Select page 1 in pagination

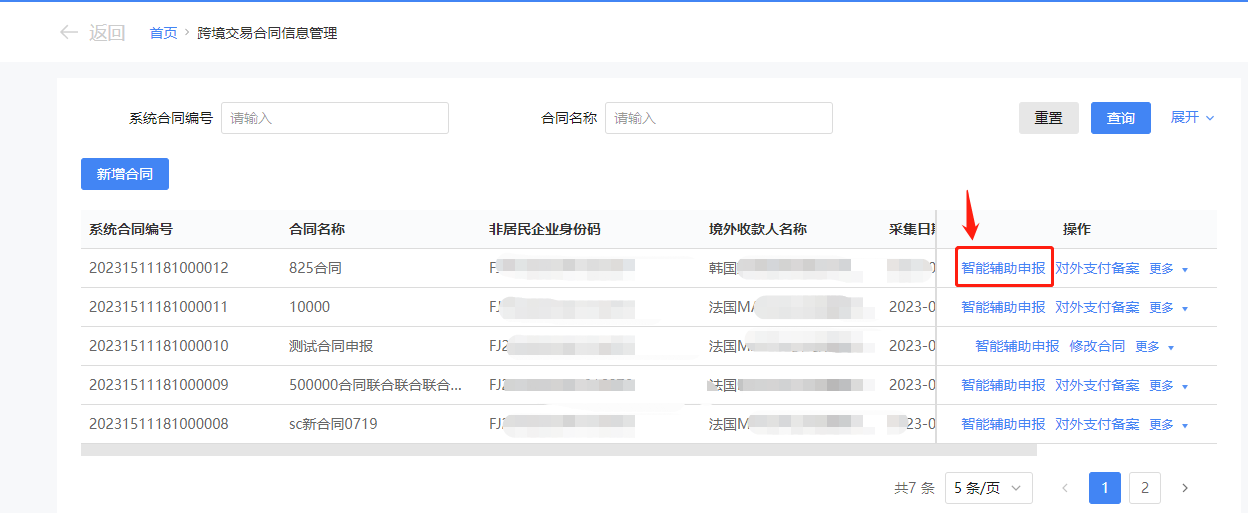[1104, 488]
